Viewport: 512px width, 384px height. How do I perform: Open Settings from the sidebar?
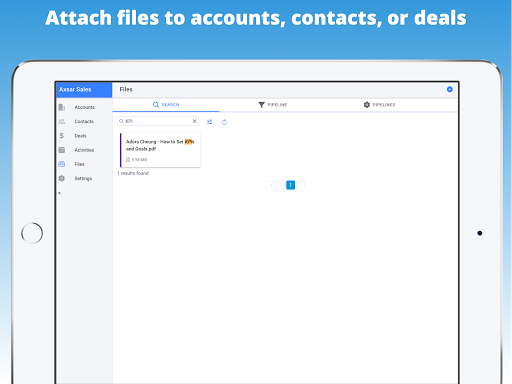point(84,179)
